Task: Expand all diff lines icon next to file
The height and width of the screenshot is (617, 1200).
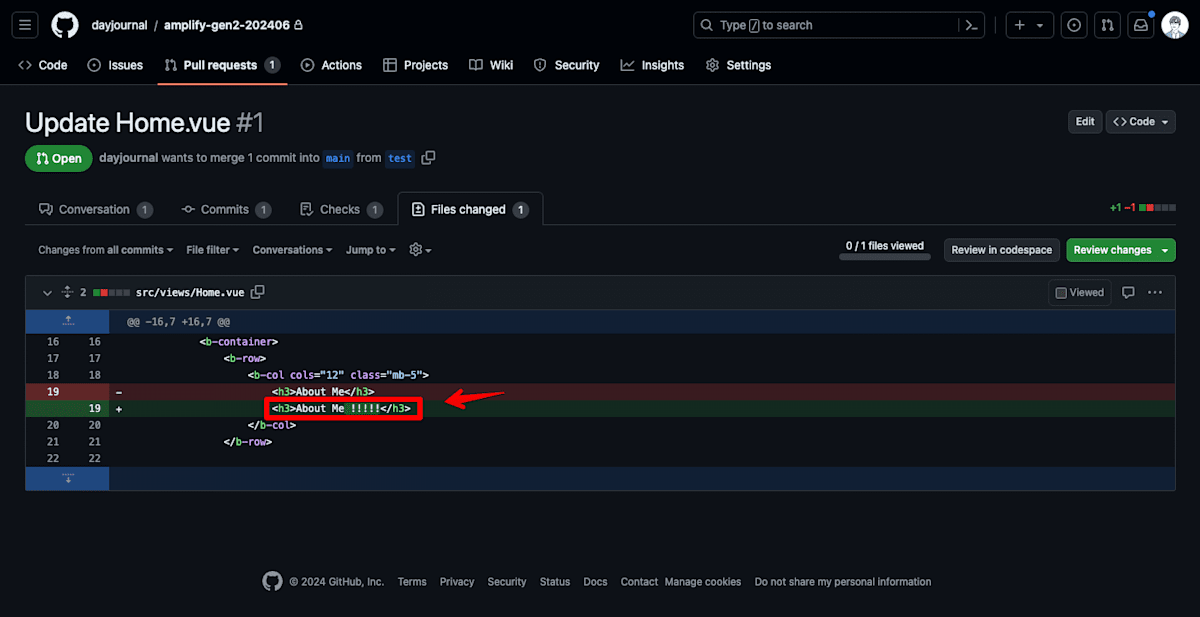Action: [68, 292]
